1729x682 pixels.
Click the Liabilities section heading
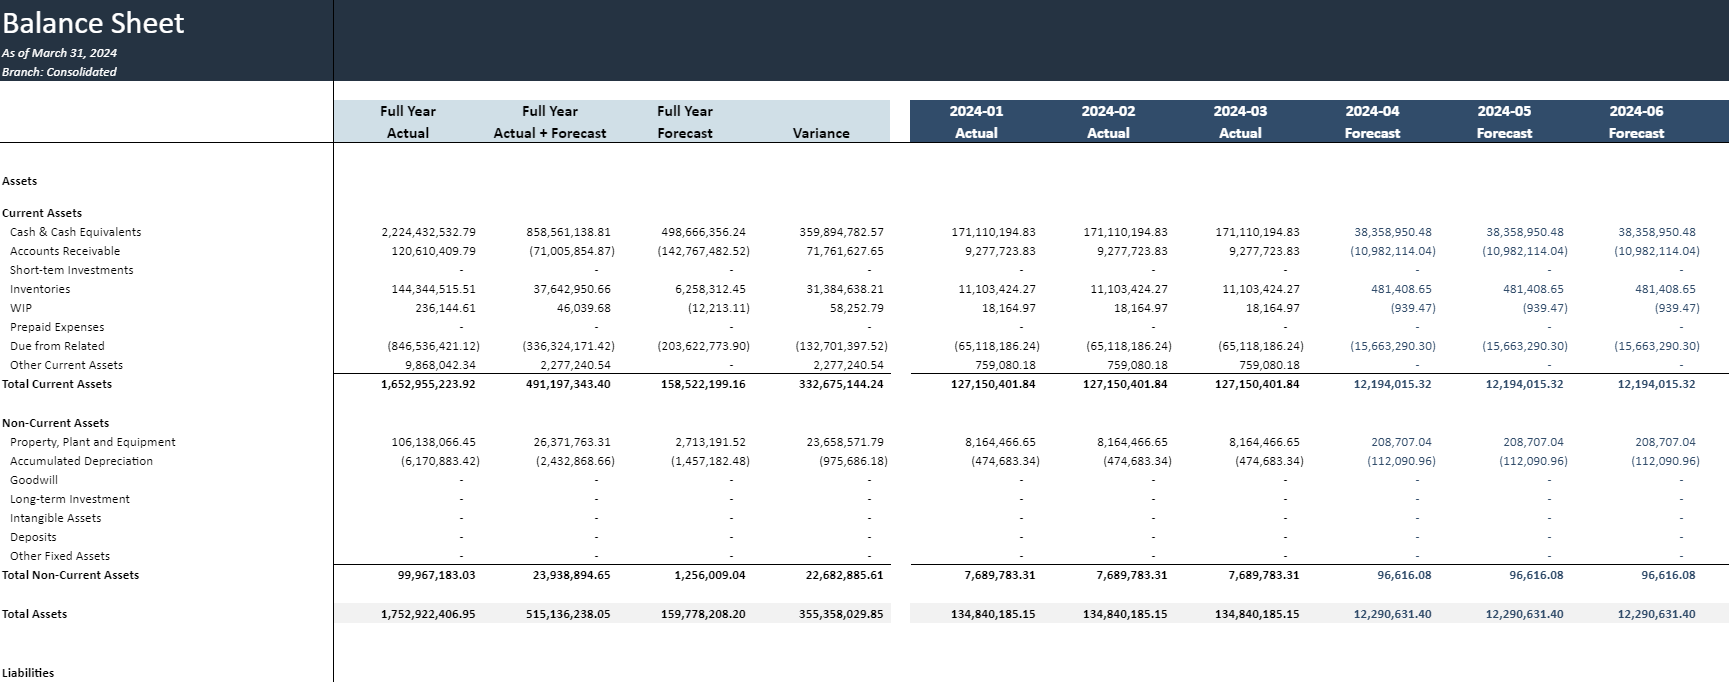coord(28,673)
